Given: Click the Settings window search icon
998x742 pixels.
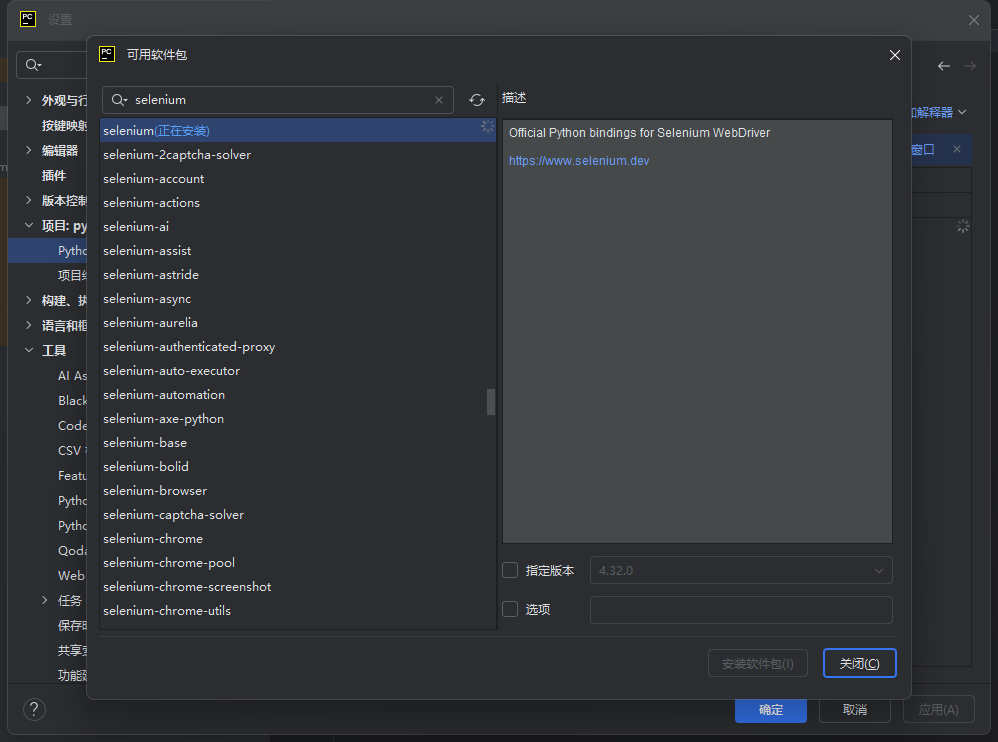Looking at the screenshot, I should click(x=33, y=65).
